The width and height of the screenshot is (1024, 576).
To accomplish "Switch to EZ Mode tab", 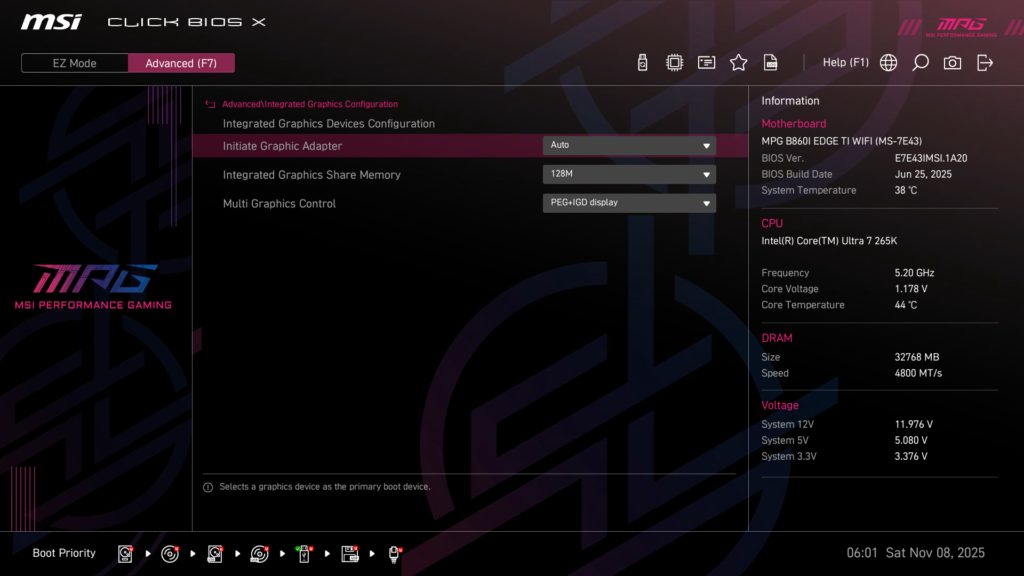I will point(73,63).
